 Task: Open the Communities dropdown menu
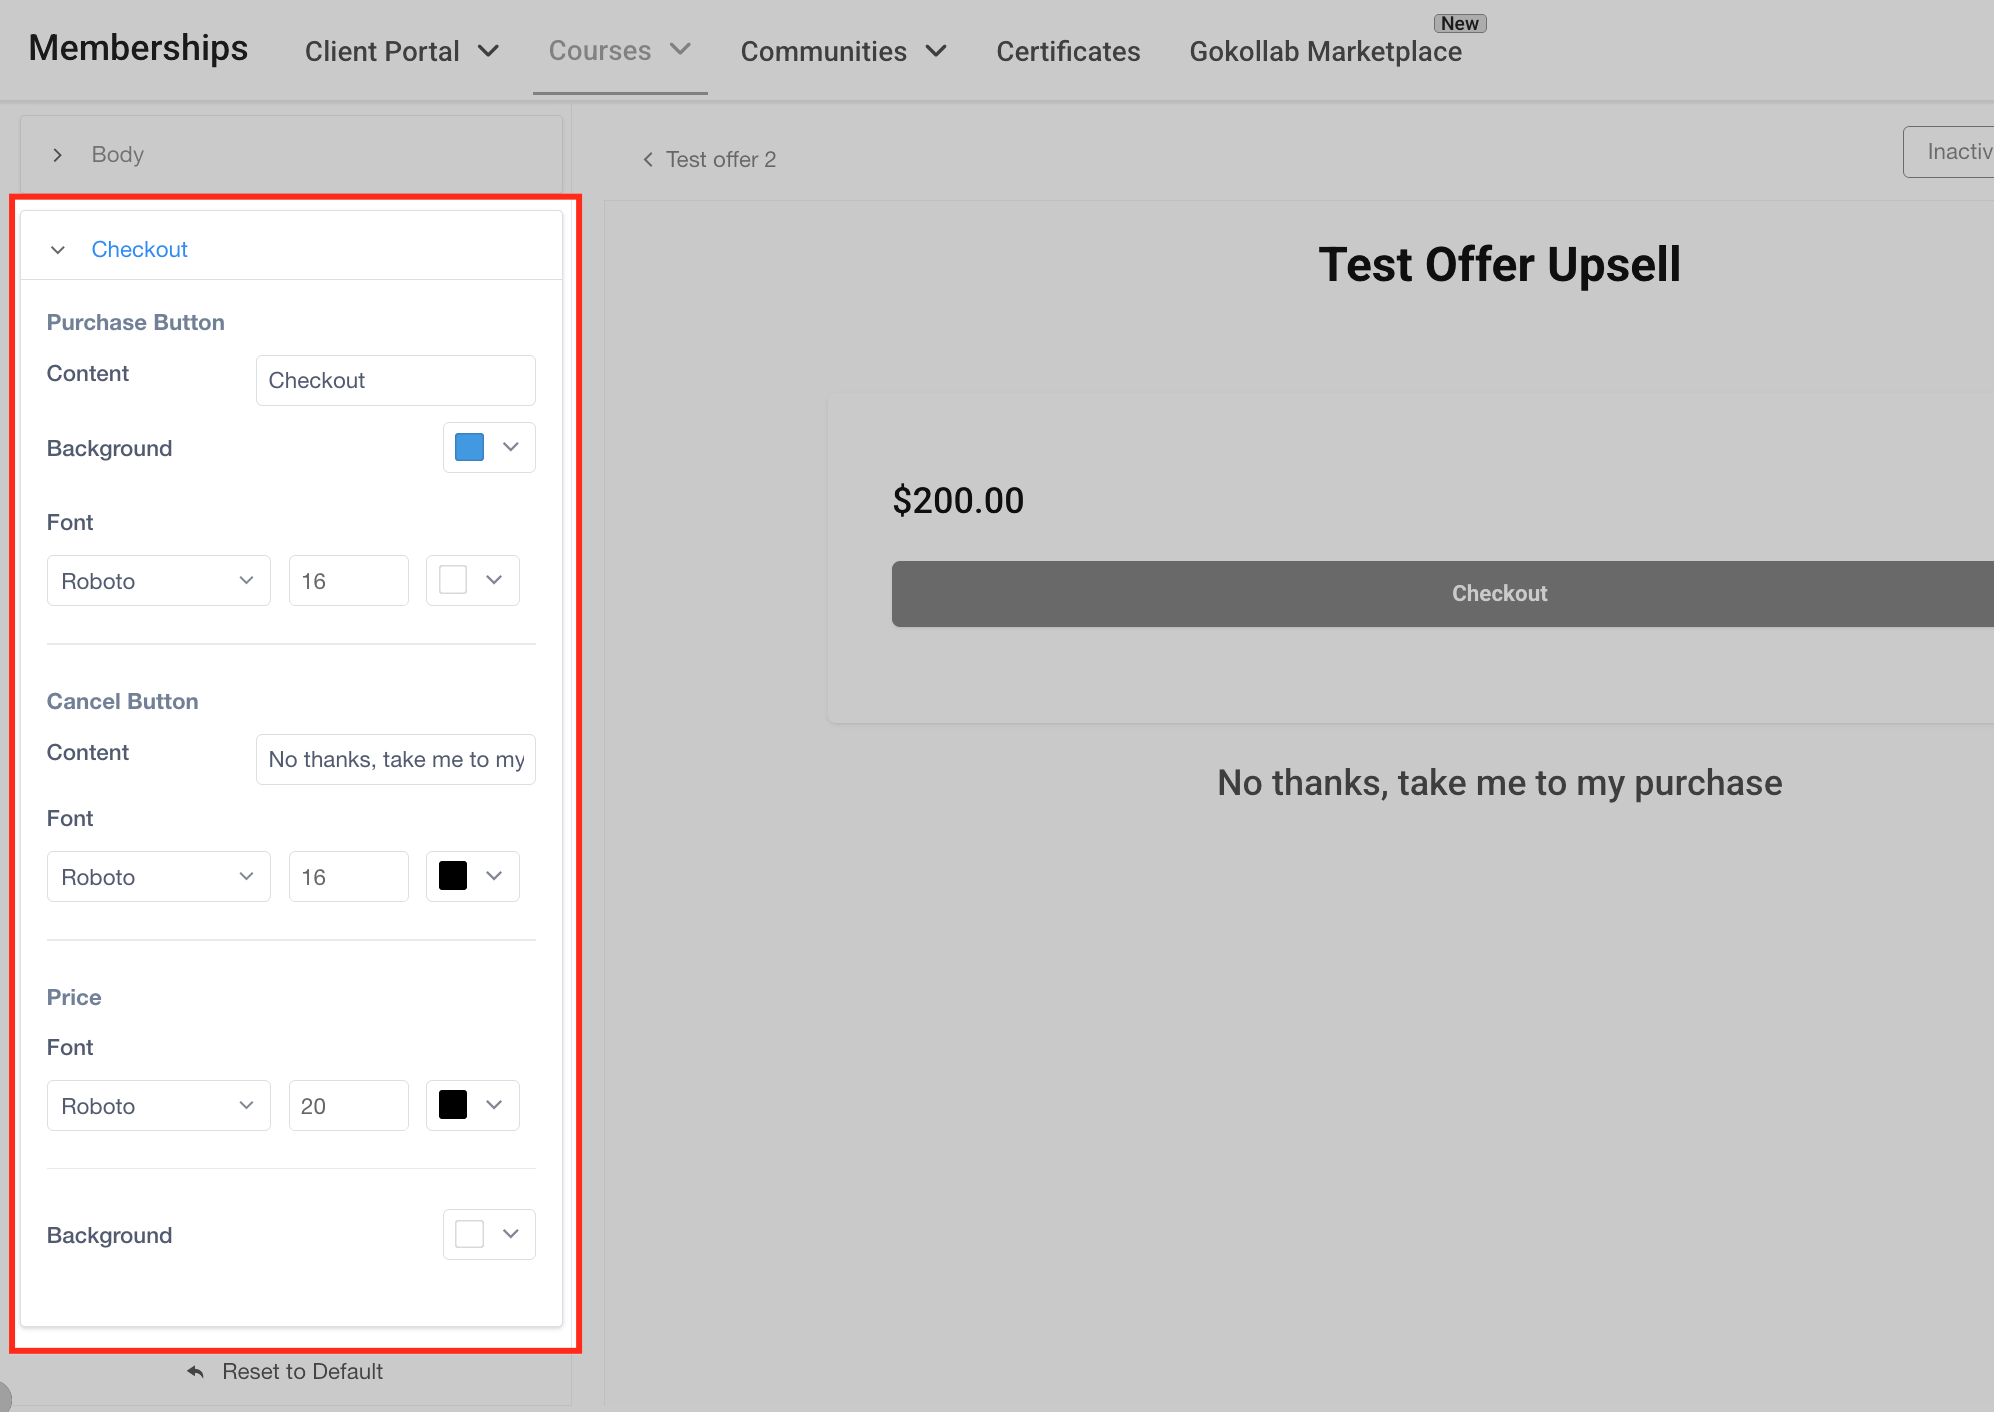click(843, 51)
